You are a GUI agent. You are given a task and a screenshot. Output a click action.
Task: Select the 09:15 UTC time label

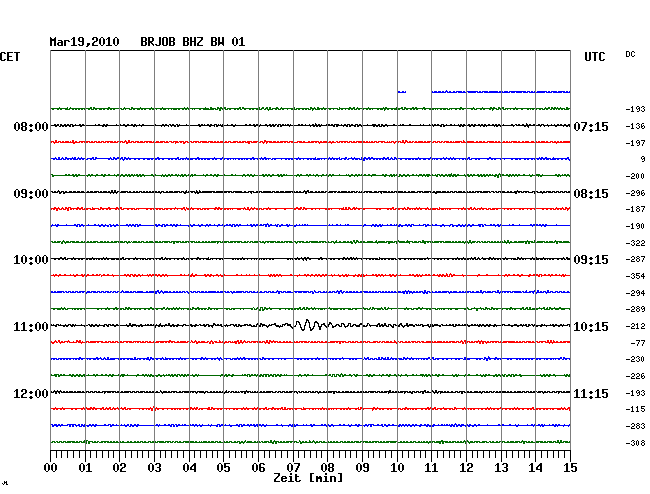click(591, 260)
